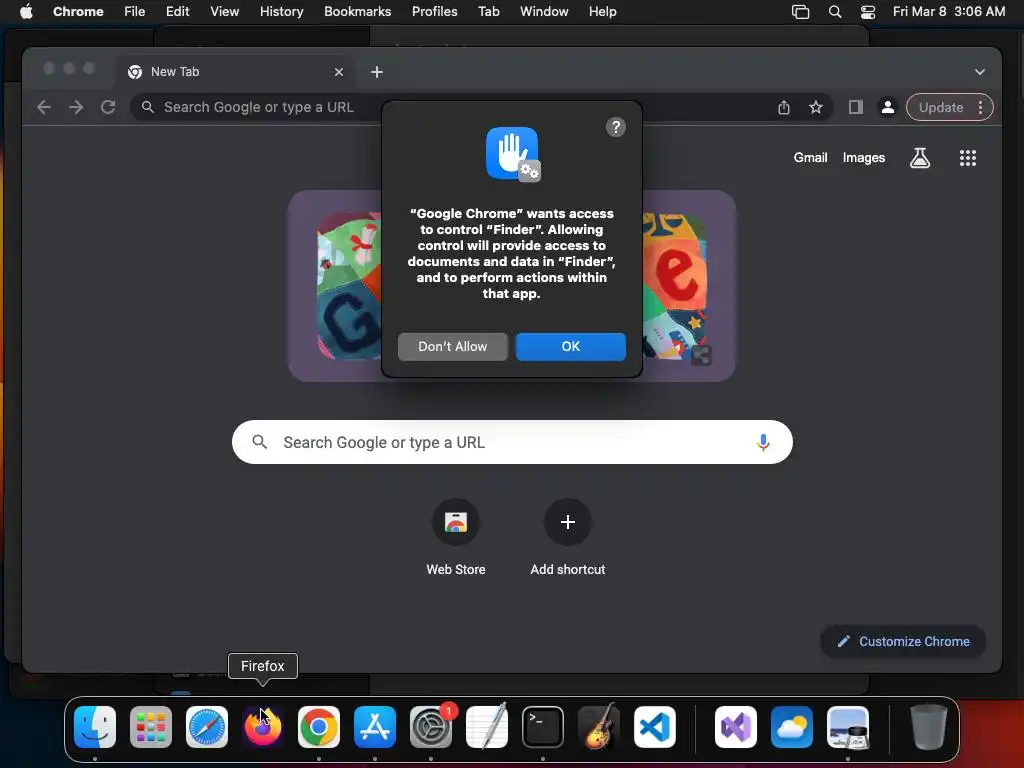Image resolution: width=1024 pixels, height=768 pixels.
Task: Open the App Store from the Dock
Action: pyautogui.click(x=375, y=727)
